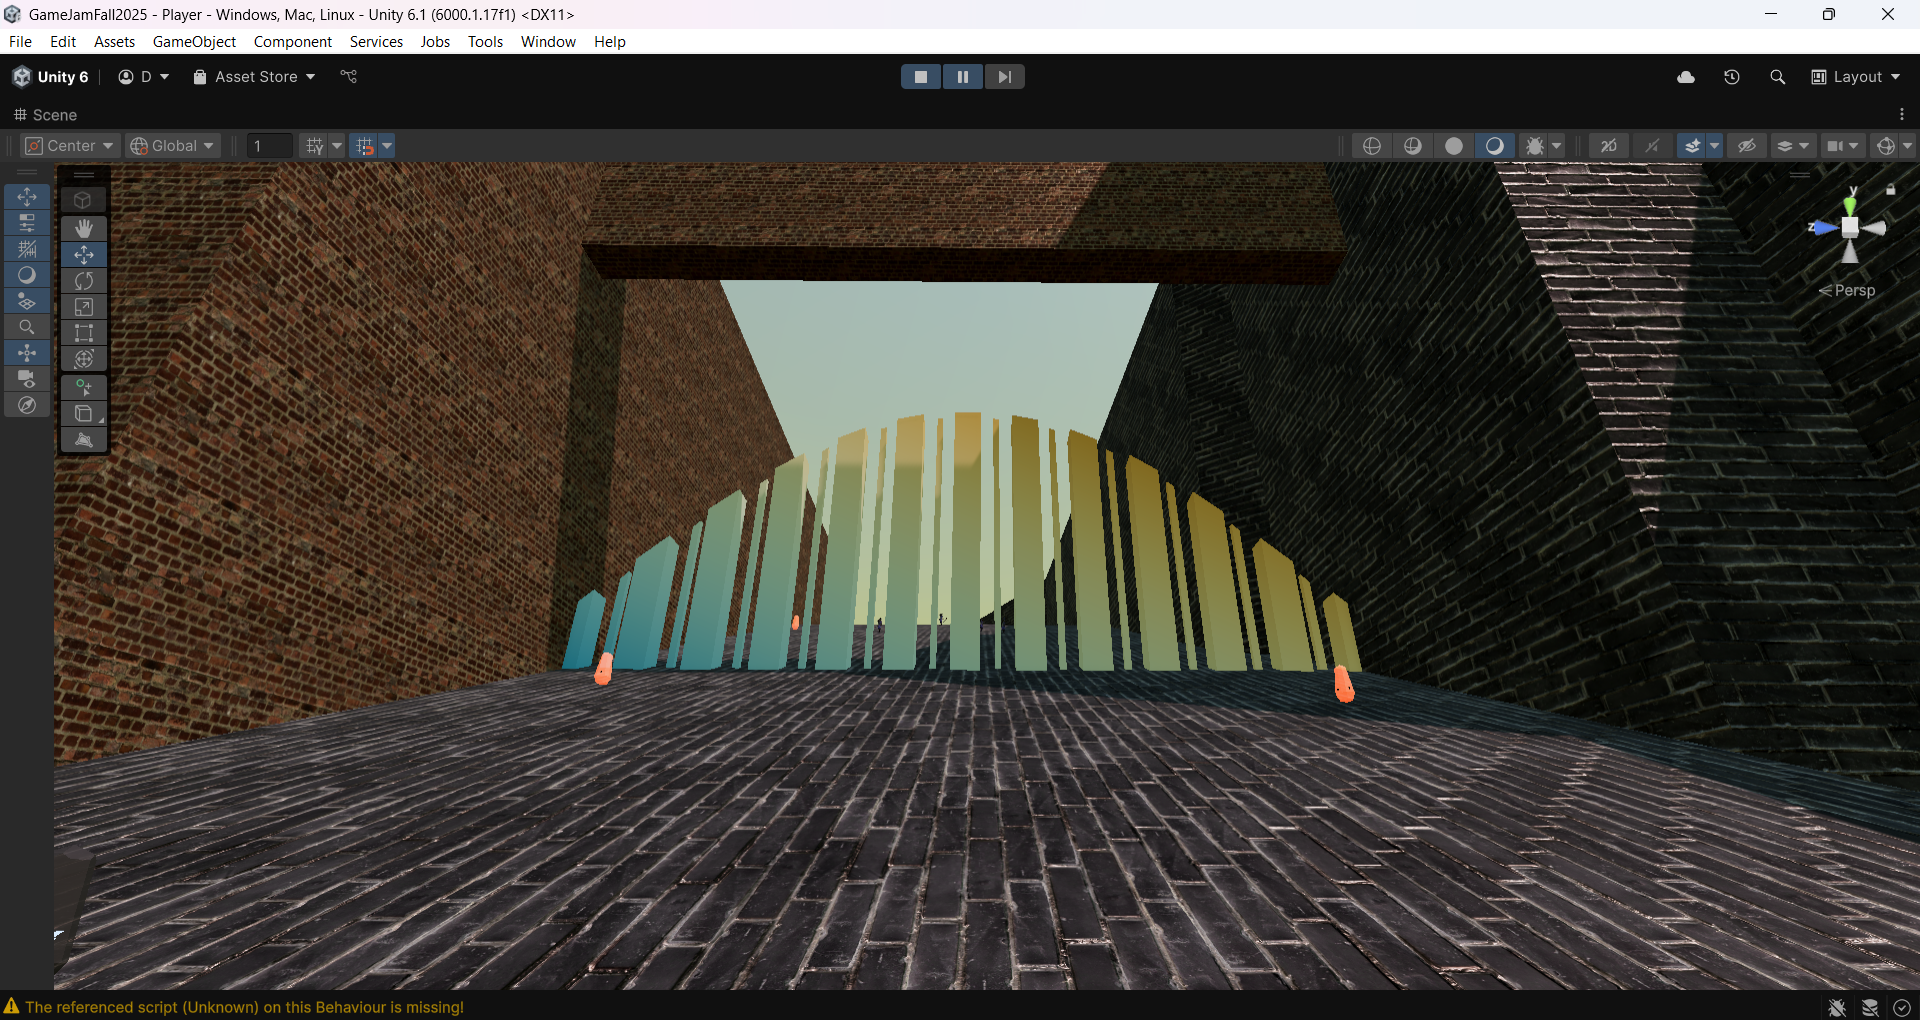The image size is (1920, 1020).
Task: Select the Hand view tool
Action: click(x=84, y=229)
